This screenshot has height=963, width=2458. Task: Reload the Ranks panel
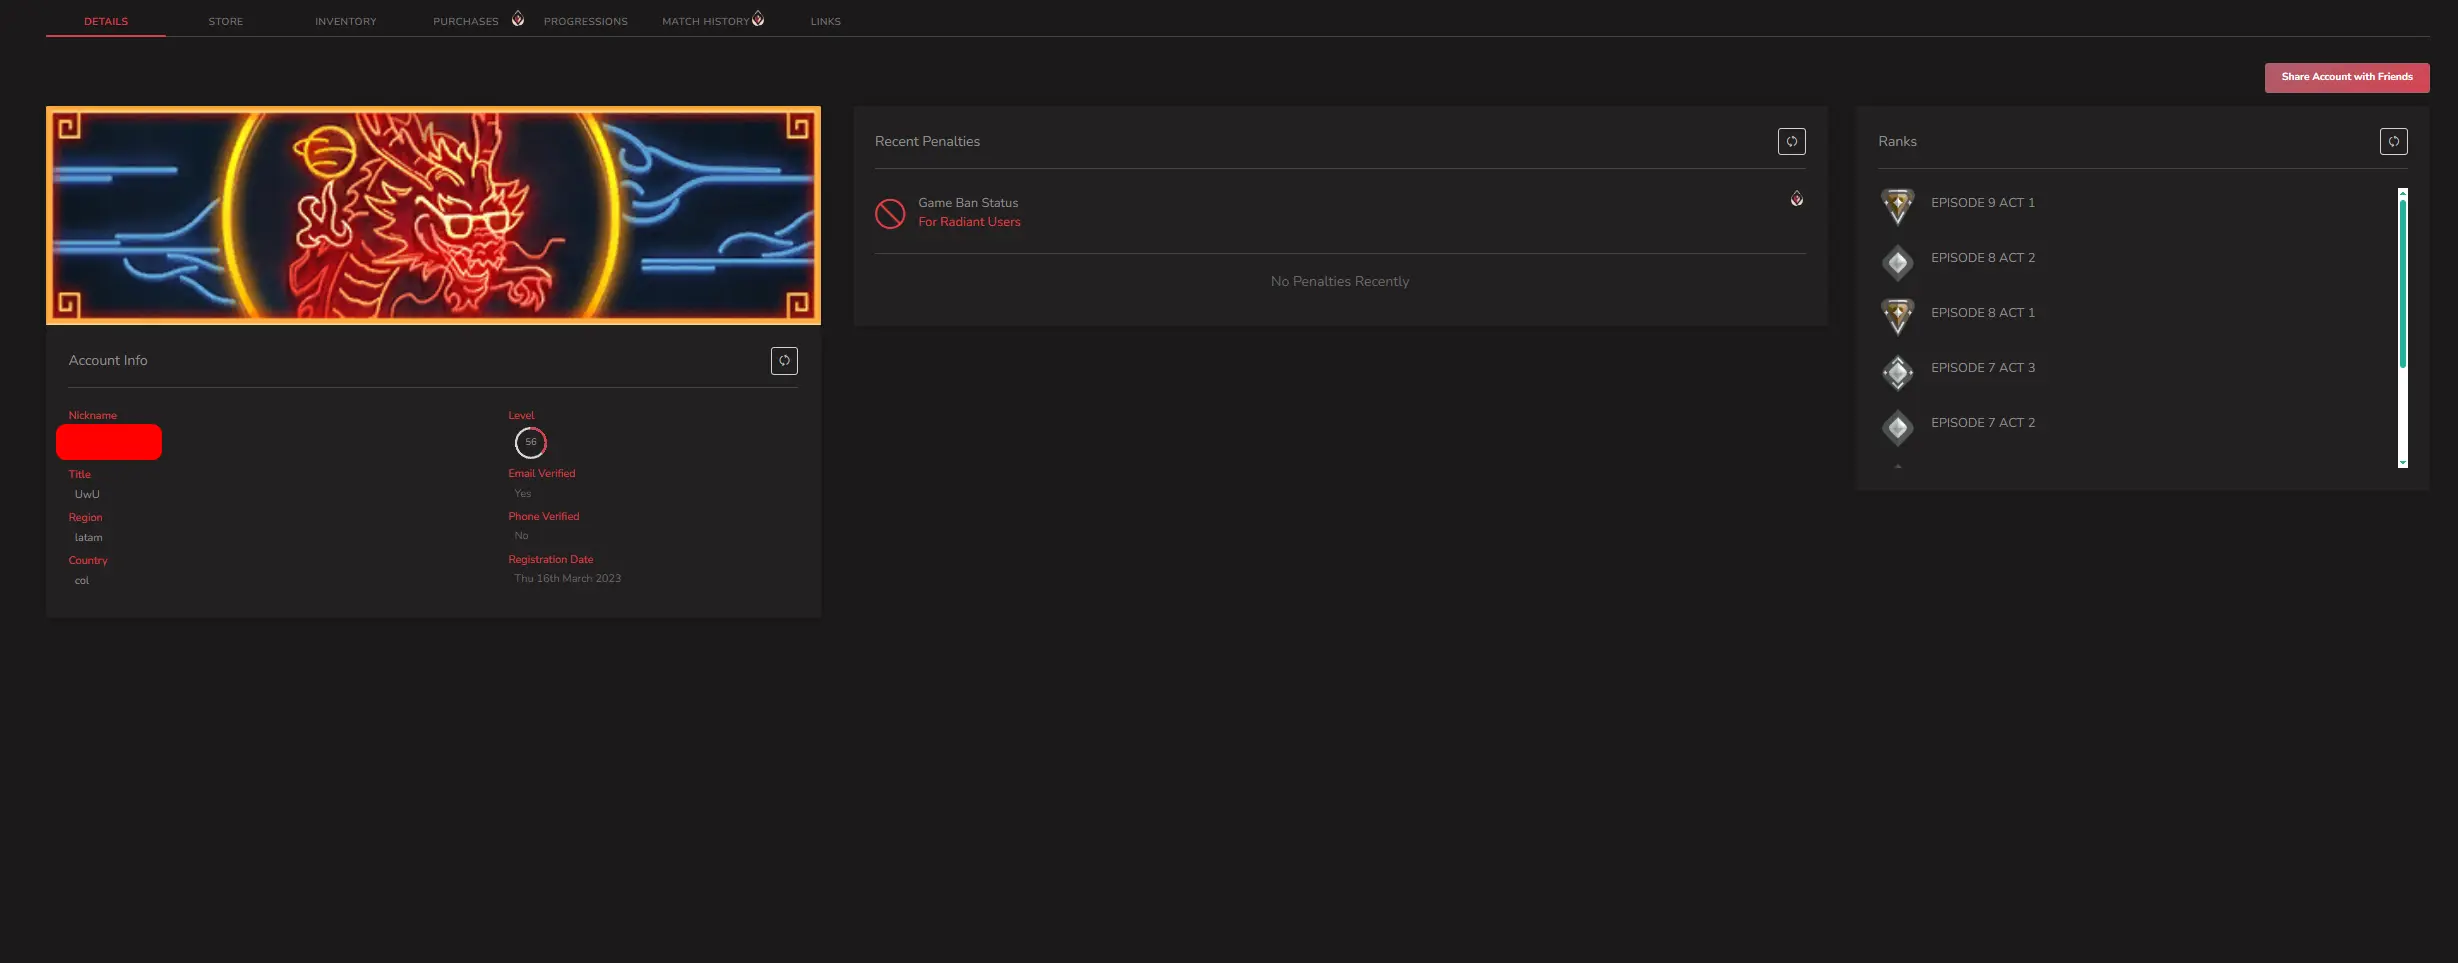[x=2393, y=142]
